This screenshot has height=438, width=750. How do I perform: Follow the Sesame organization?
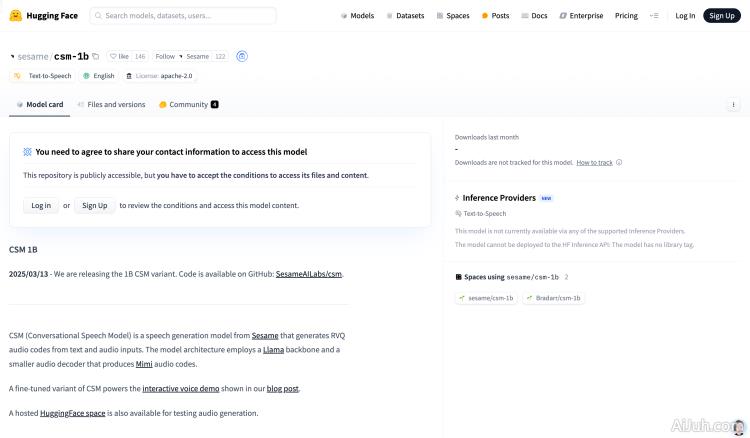click(165, 57)
